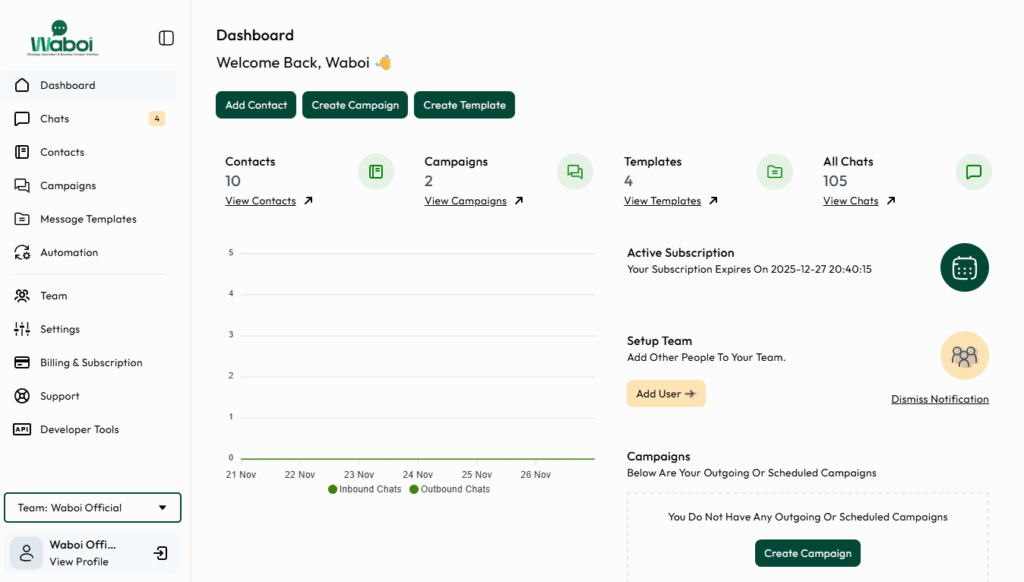The image size is (1024, 582).
Task: Open the Team: Waboi Official dropdown
Action: point(92,507)
